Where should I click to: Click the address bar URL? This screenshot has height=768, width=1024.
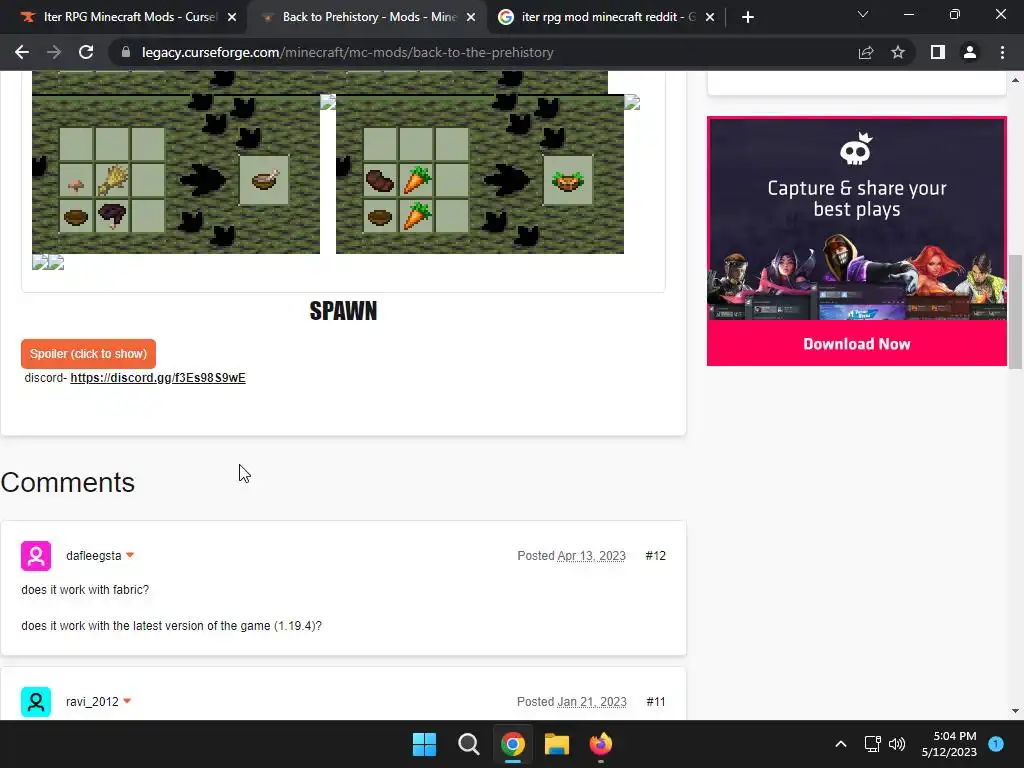tap(347, 52)
